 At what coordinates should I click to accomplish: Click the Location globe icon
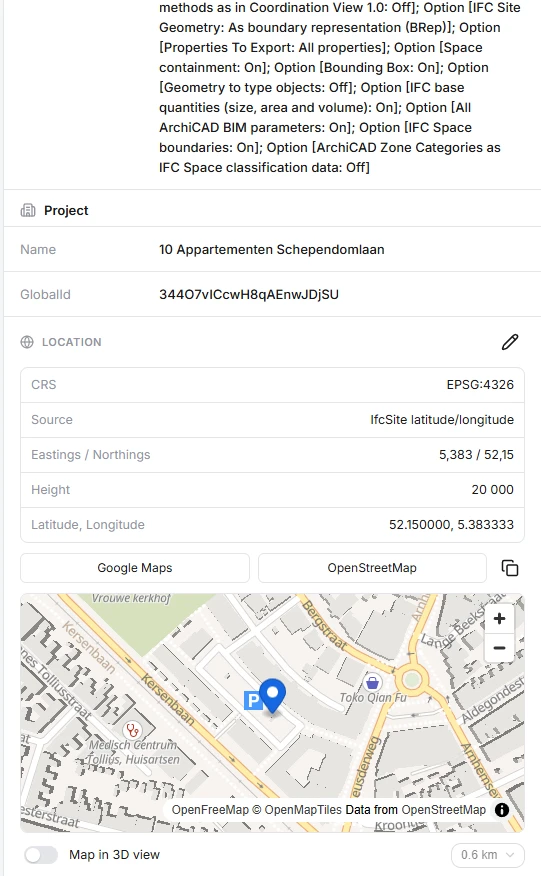click(27, 342)
